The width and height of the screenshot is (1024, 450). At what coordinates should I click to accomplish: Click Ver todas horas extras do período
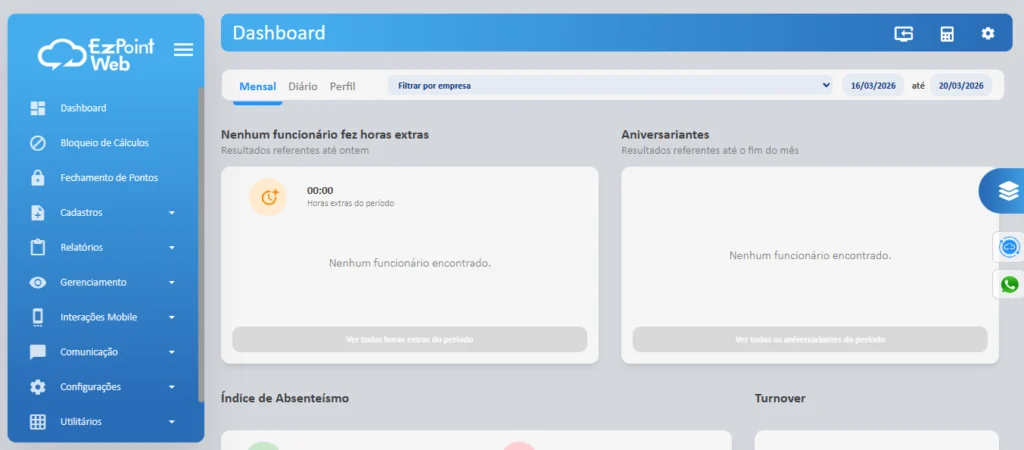point(409,340)
